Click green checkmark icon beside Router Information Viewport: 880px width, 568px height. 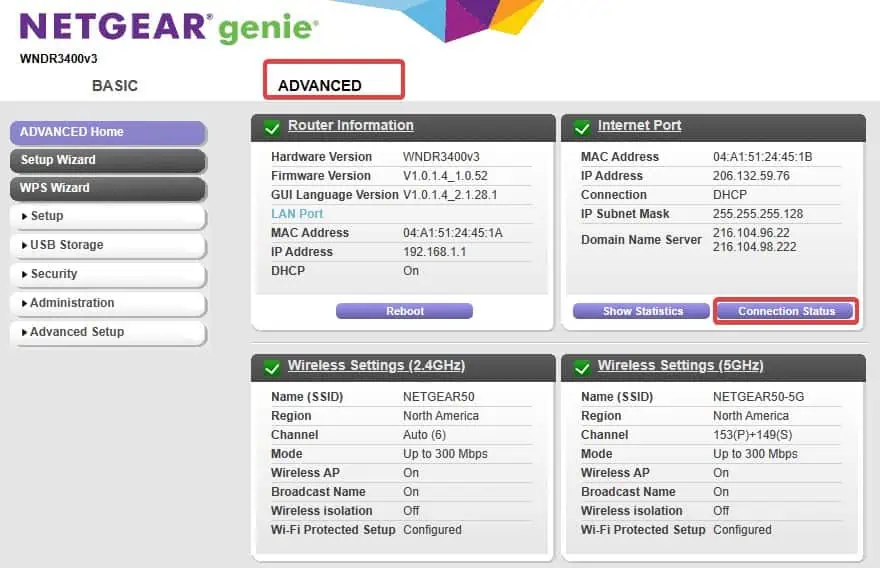(x=272, y=128)
